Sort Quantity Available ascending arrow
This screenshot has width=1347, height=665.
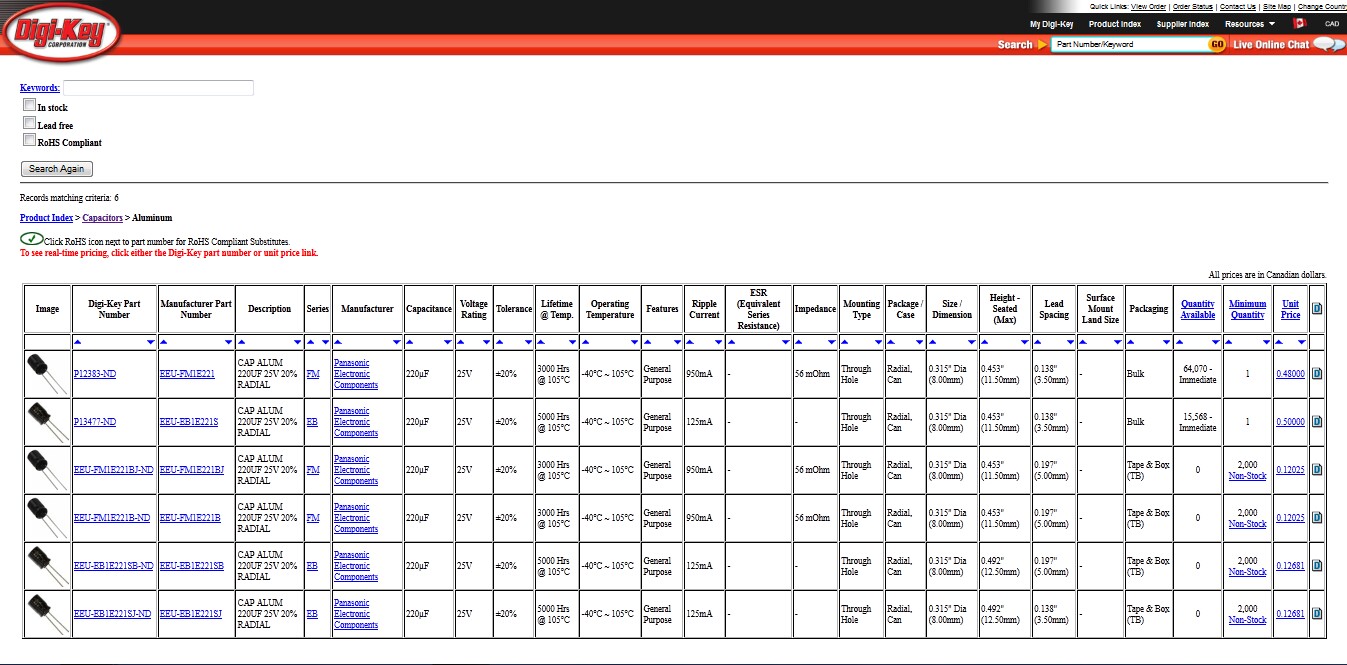point(1181,342)
